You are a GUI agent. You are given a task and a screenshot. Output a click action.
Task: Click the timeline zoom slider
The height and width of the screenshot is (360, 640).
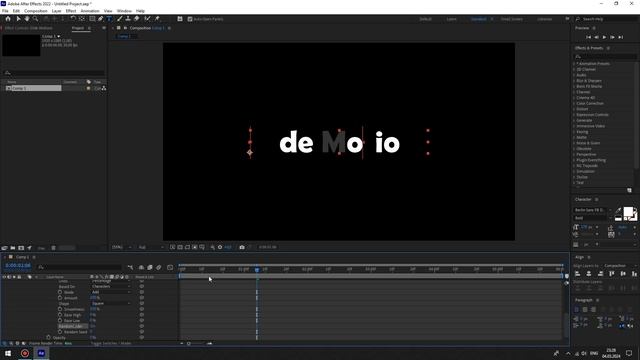tap(189, 344)
